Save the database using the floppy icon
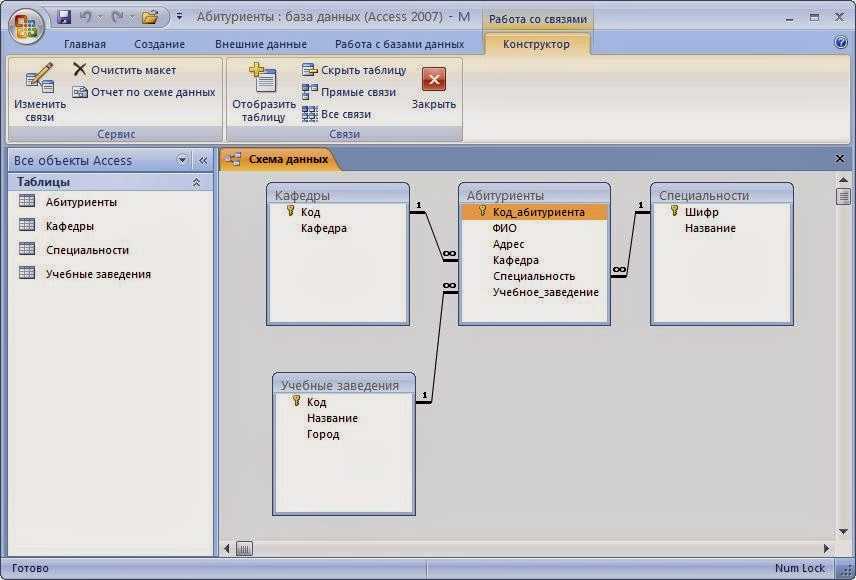The width and height of the screenshot is (856, 580). pyautogui.click(x=64, y=17)
